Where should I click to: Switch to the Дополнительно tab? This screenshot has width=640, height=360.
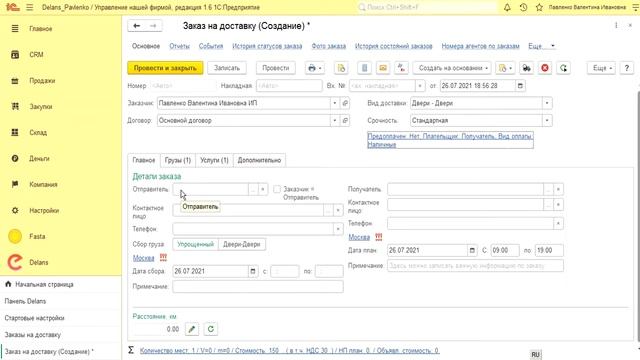(260, 160)
